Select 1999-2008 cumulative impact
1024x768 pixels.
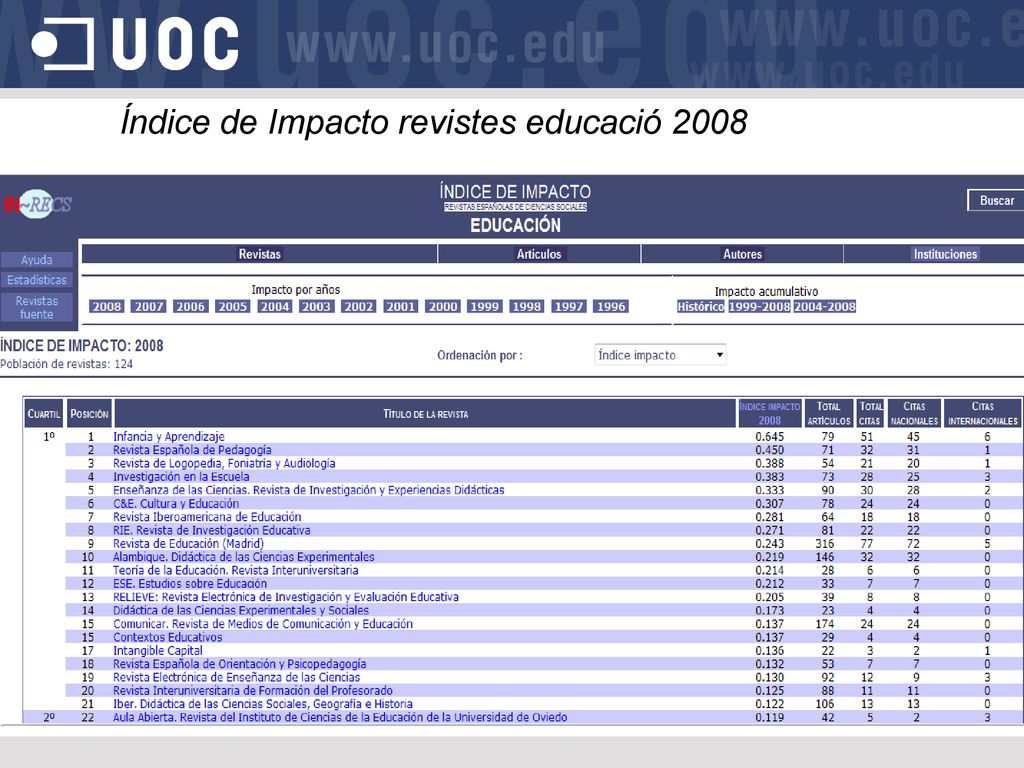[x=760, y=306]
